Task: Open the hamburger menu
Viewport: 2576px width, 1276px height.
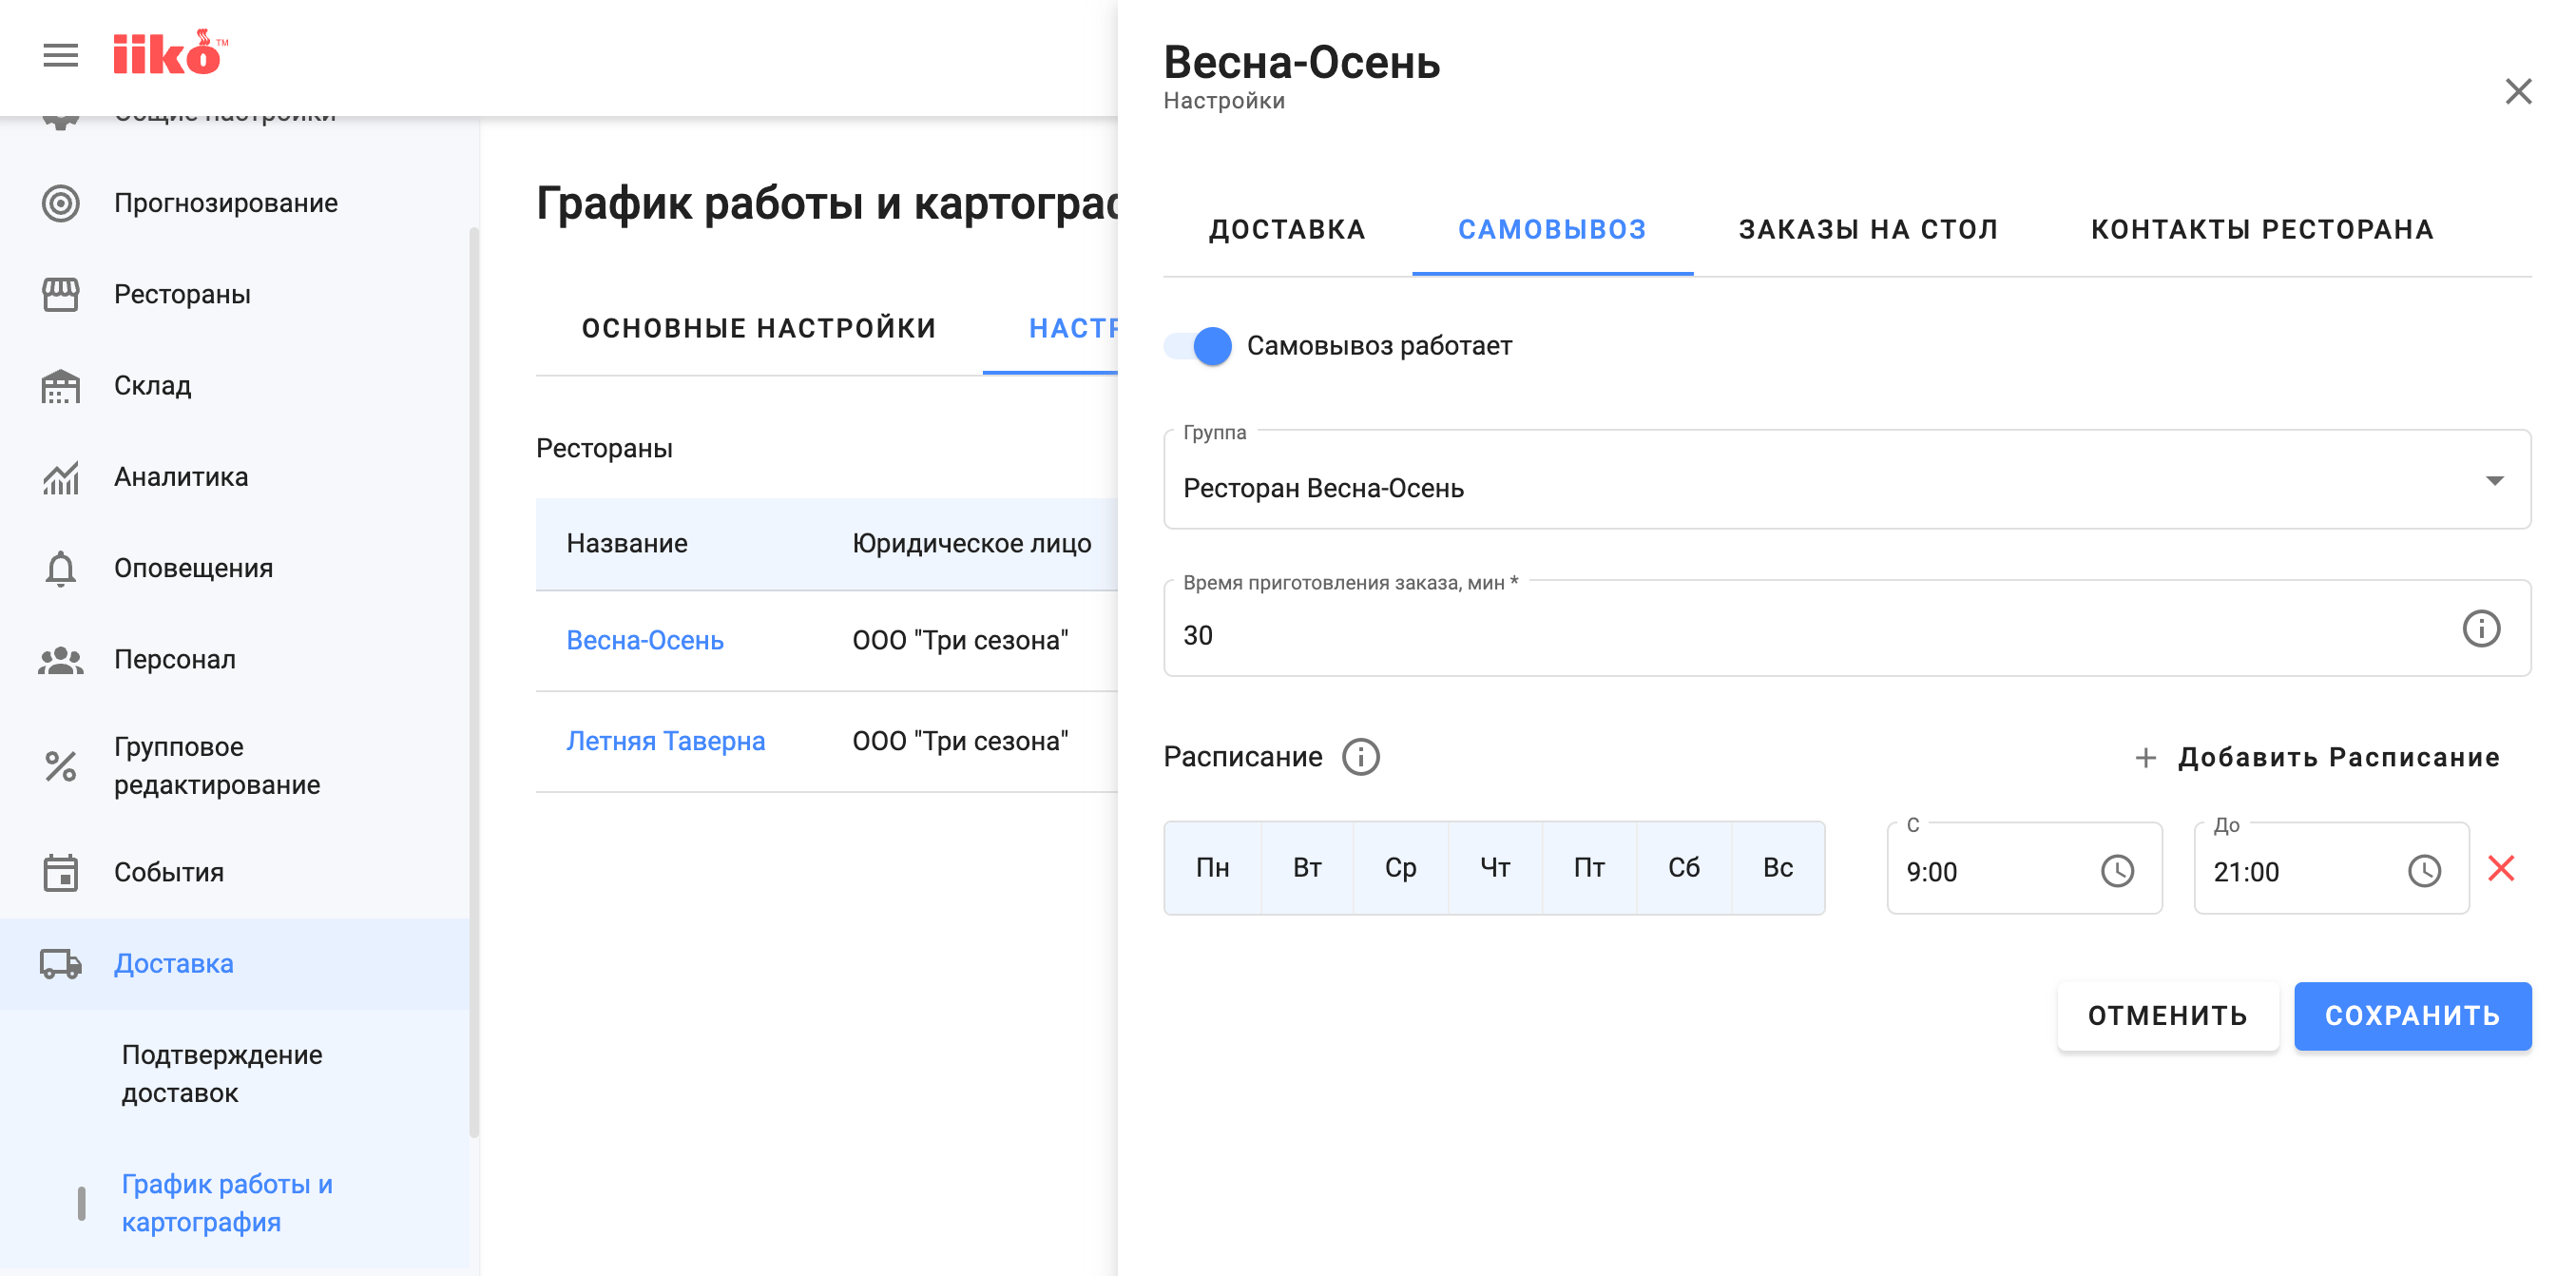Action: pos(61,56)
